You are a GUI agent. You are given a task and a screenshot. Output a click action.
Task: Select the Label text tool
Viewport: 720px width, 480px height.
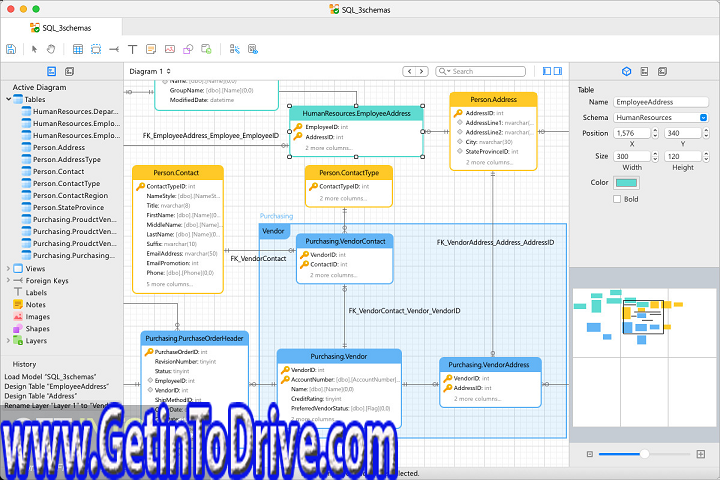pos(132,49)
